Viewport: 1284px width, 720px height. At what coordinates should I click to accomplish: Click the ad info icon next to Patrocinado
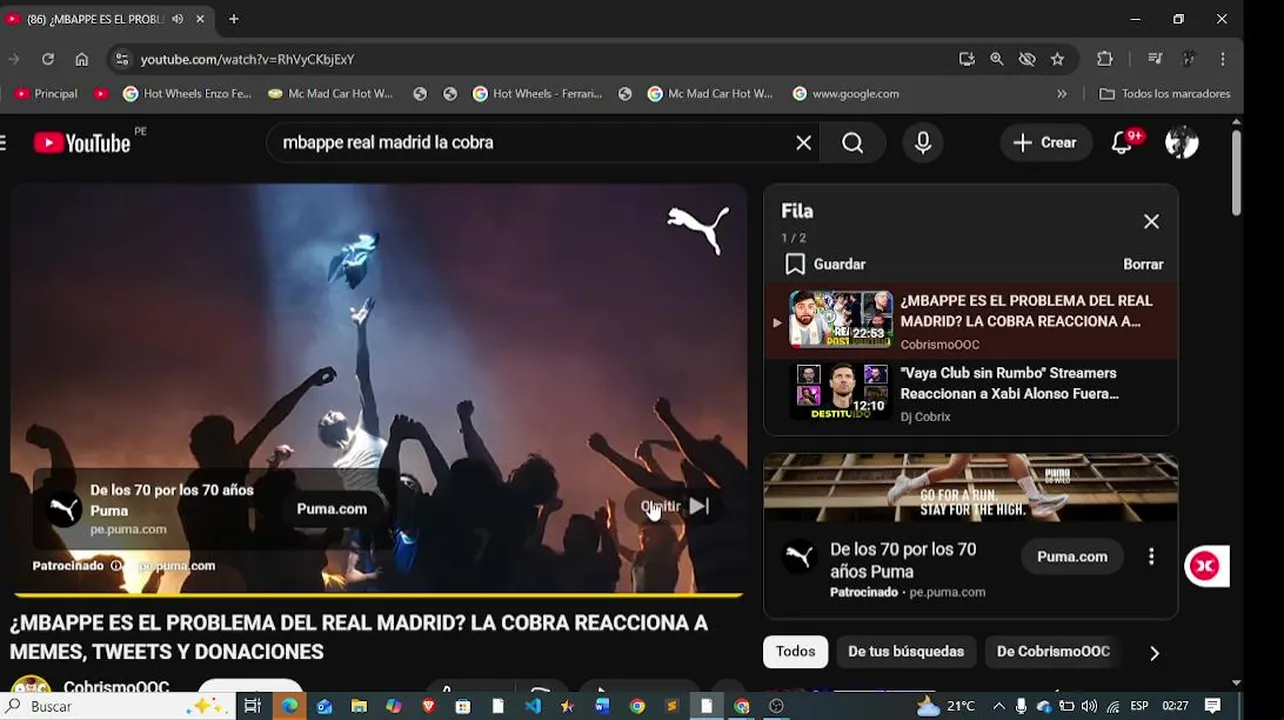tap(116, 566)
